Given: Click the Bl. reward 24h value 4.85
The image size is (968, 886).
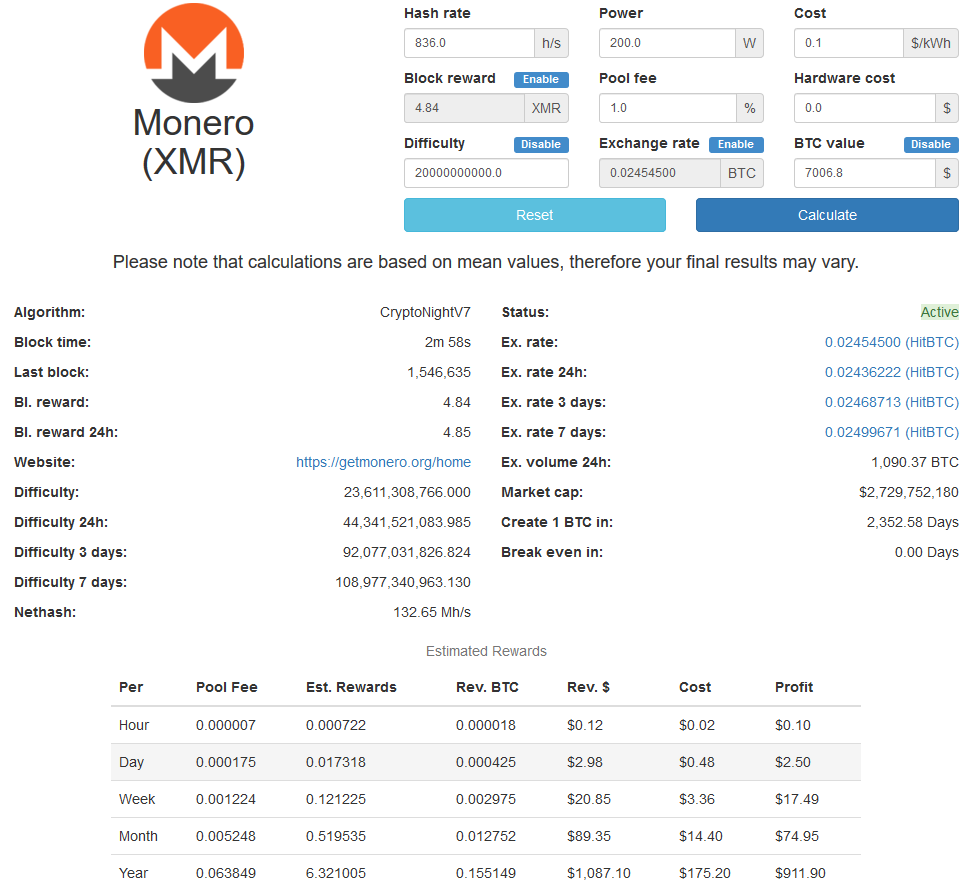Looking at the screenshot, I should point(457,432).
